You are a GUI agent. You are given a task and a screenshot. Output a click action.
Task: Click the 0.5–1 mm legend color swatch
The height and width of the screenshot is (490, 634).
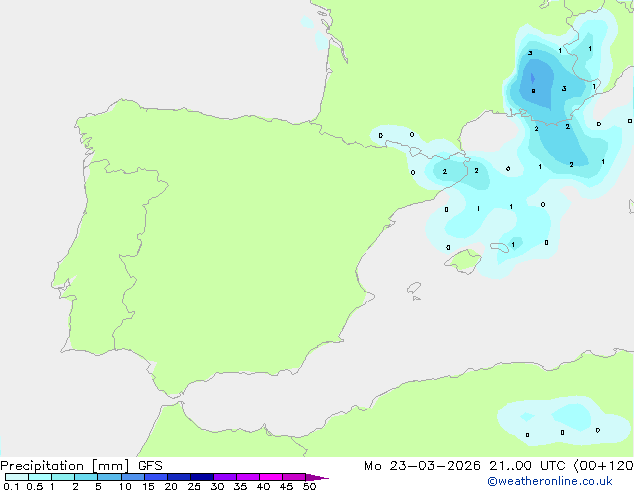coord(40,477)
